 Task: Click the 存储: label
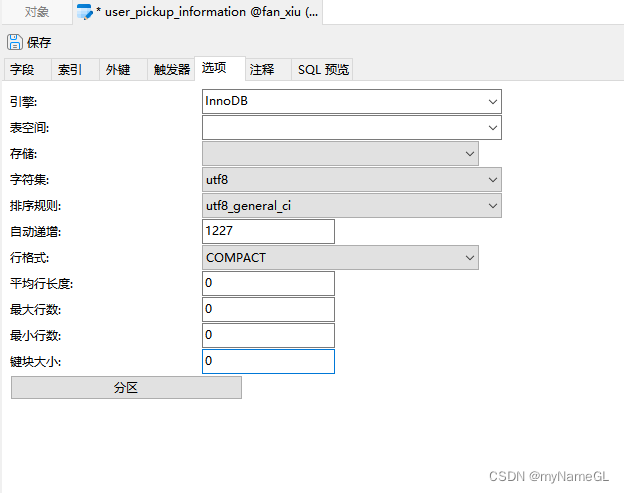pos(23,154)
